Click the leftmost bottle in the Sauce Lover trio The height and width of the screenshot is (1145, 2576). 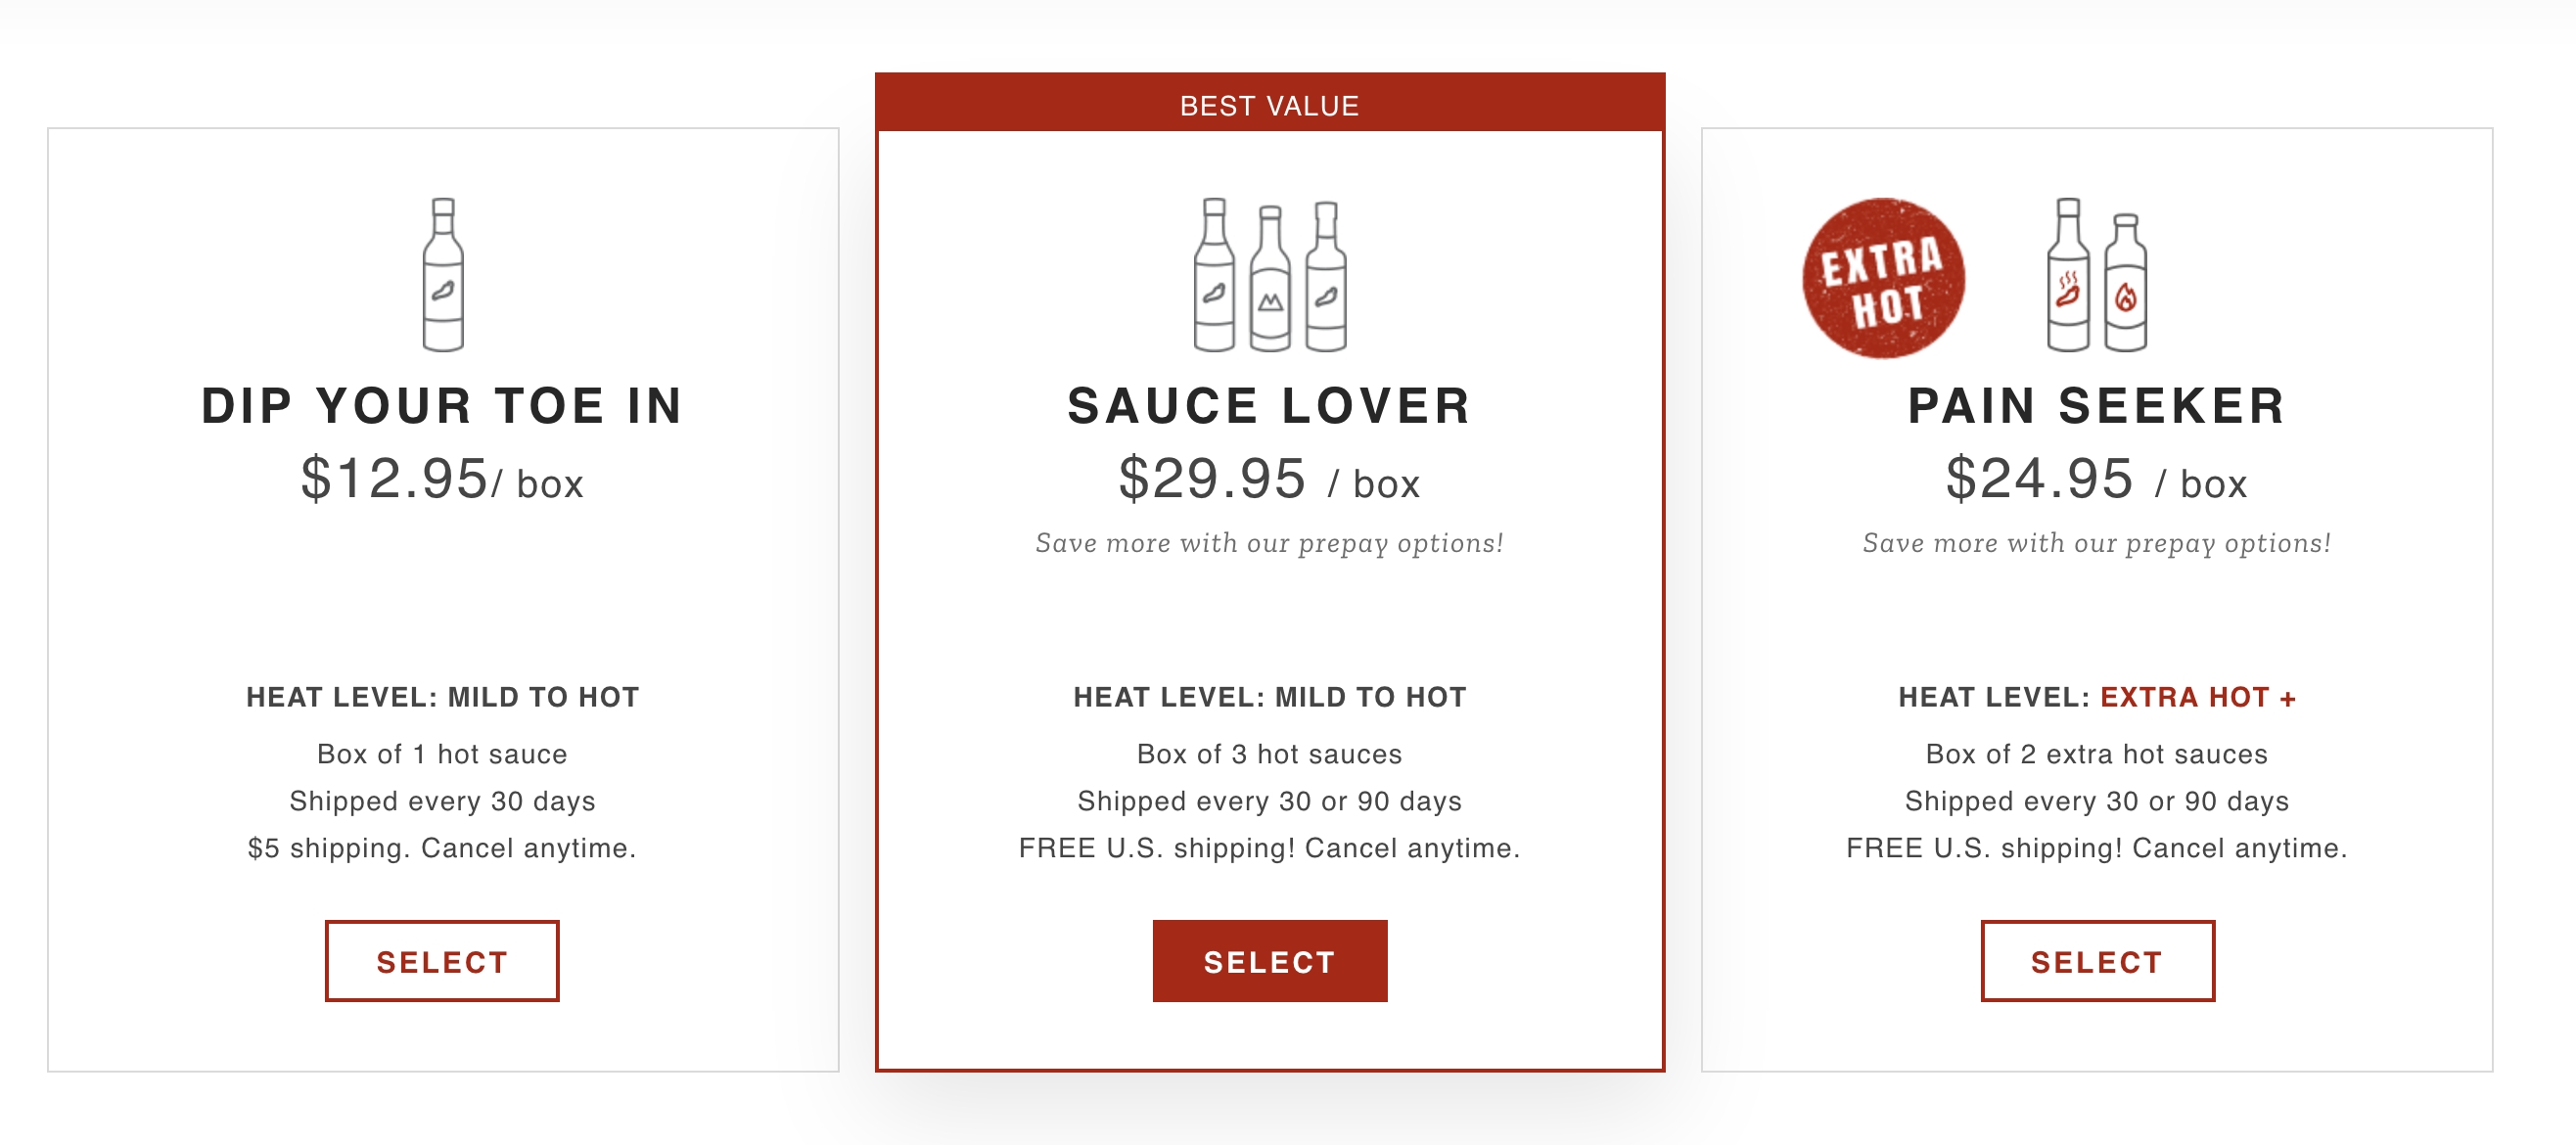pyautogui.click(x=1214, y=275)
